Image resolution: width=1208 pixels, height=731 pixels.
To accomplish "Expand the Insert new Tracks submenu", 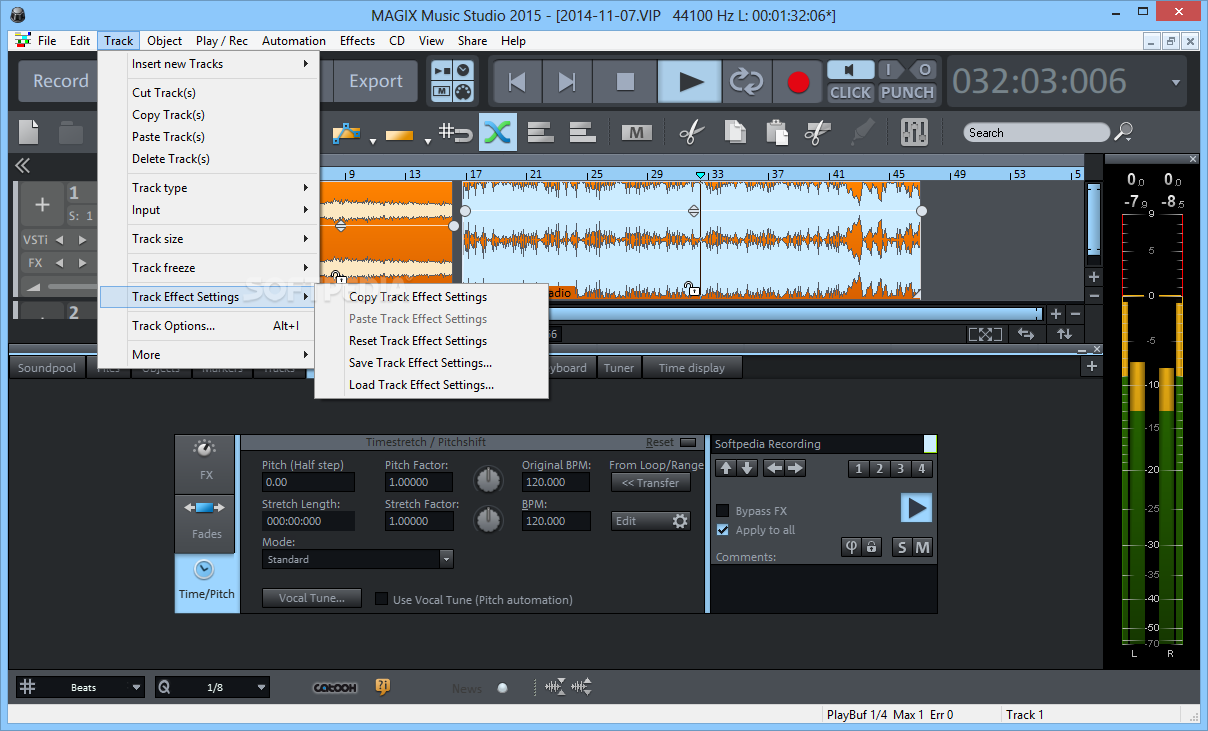I will 209,64.
